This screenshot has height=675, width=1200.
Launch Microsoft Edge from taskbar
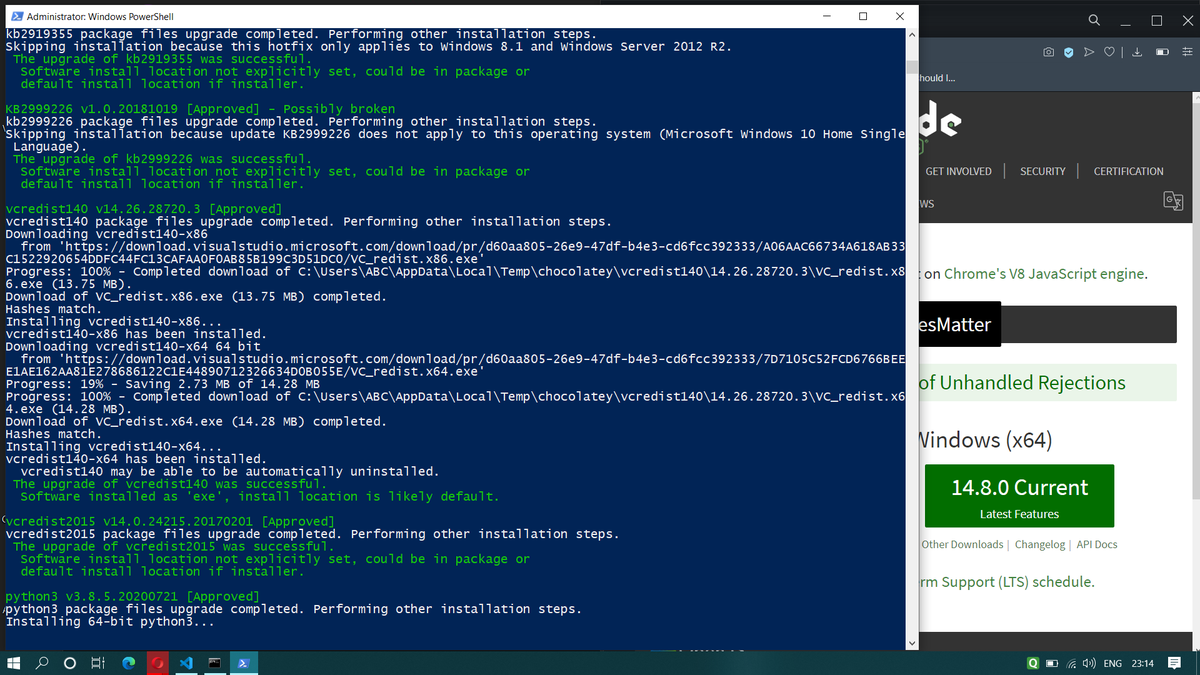click(x=128, y=663)
